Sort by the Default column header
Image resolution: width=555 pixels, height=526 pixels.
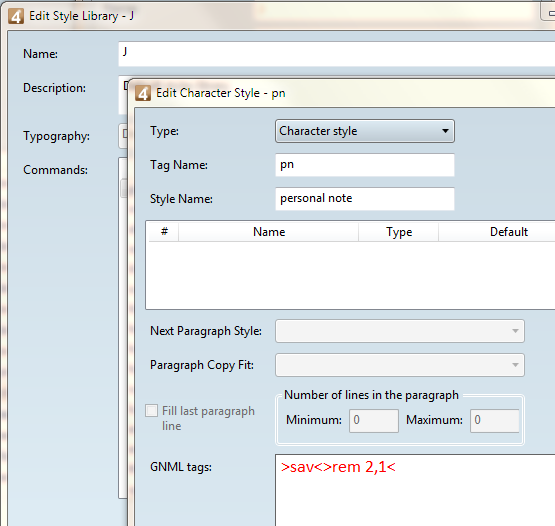coord(508,232)
